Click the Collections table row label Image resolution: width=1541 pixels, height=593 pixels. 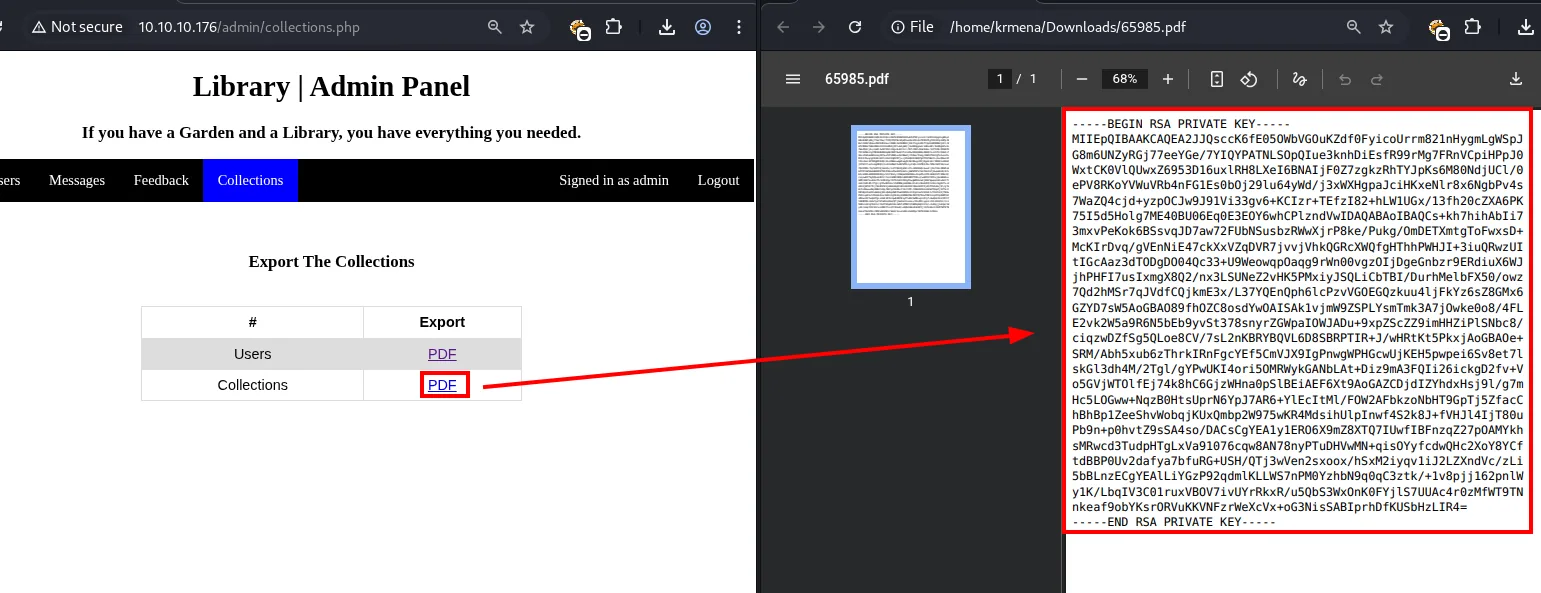click(x=252, y=385)
